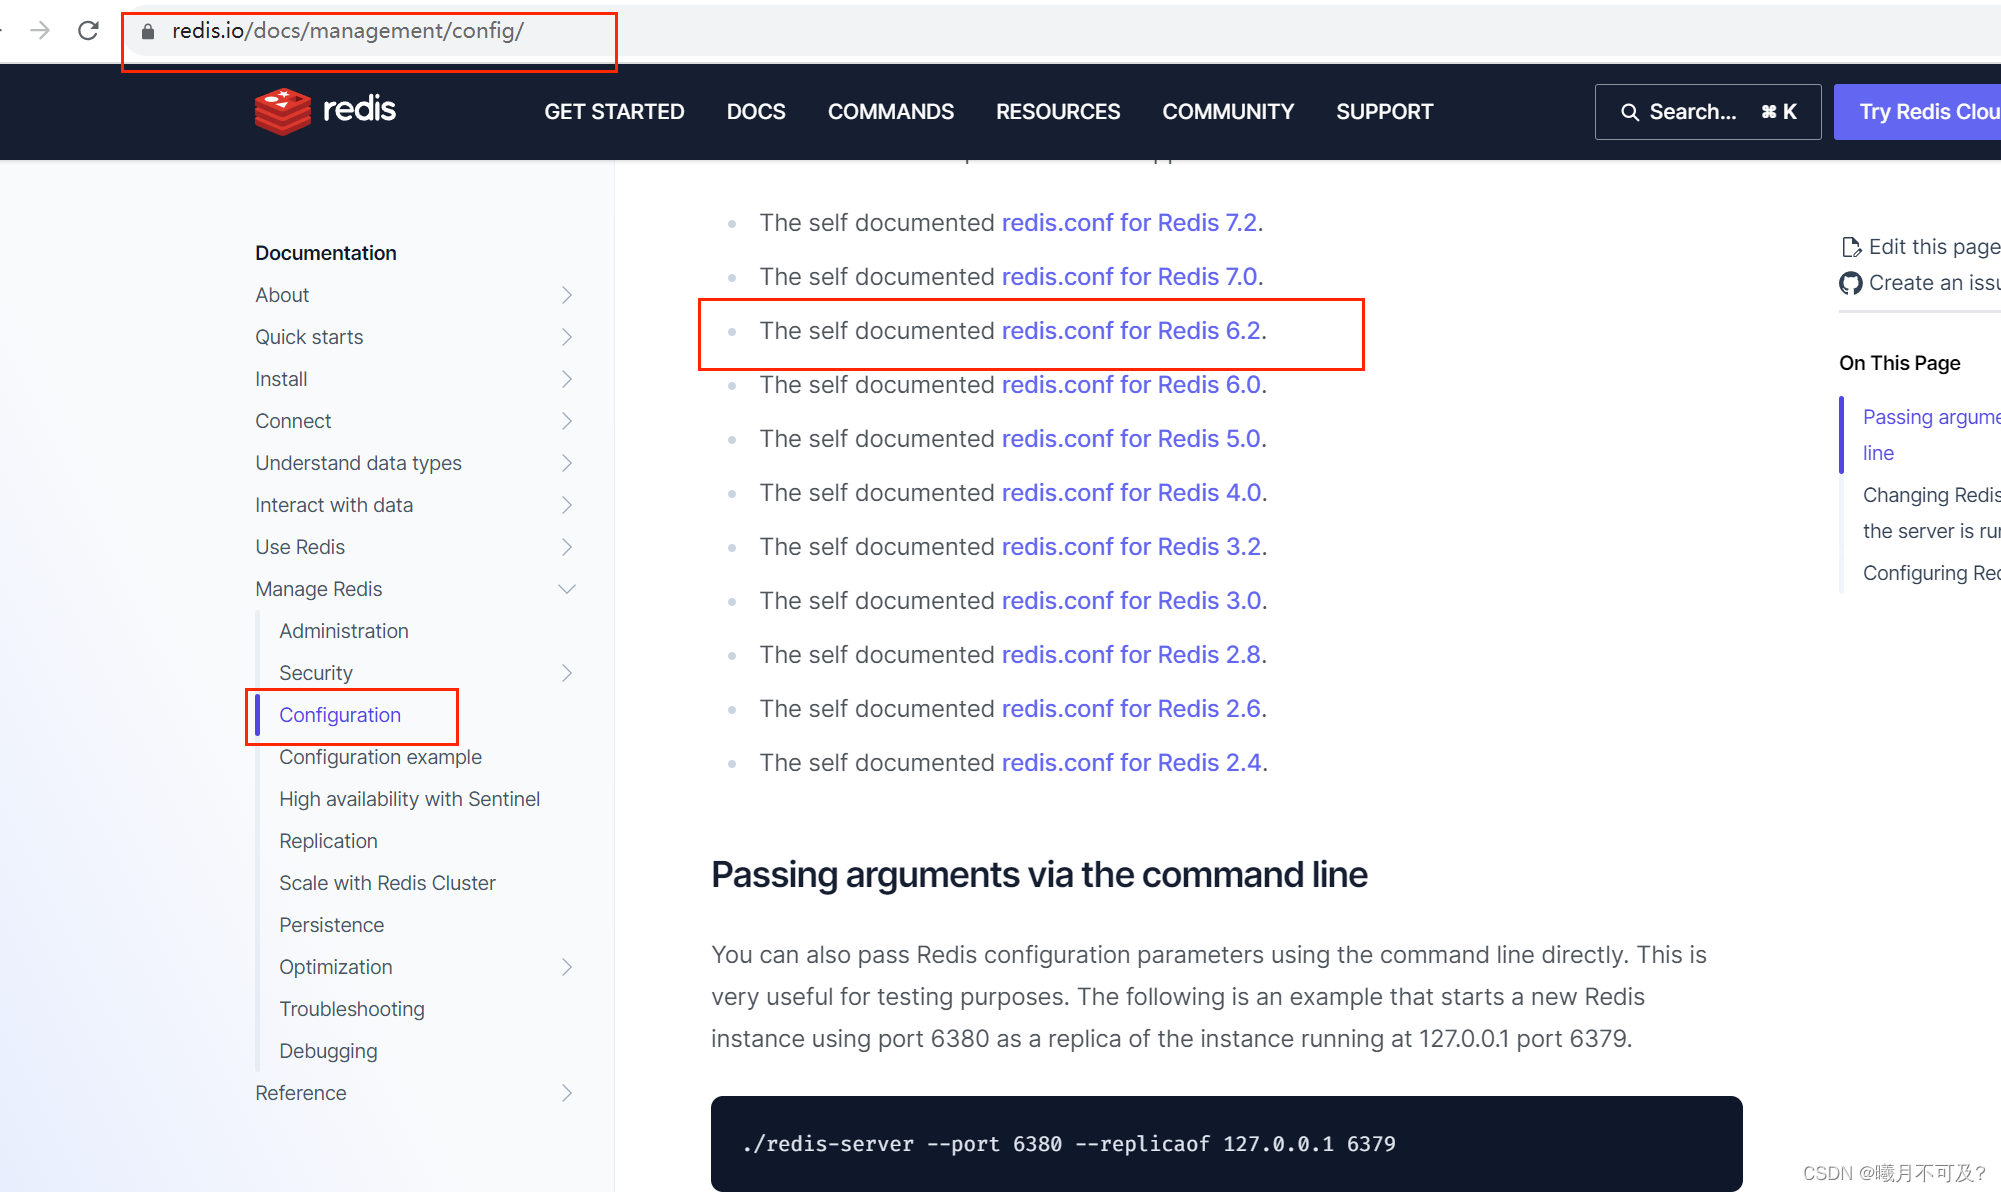Select Security in the sidebar
This screenshot has width=2001, height=1192.
(x=316, y=673)
